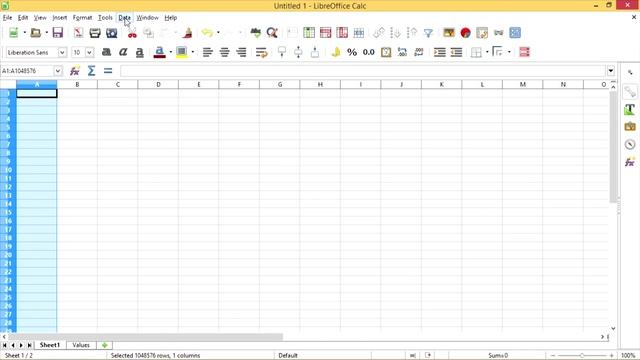Select column B header
Viewport: 640px width, 360px height.
[77, 84]
